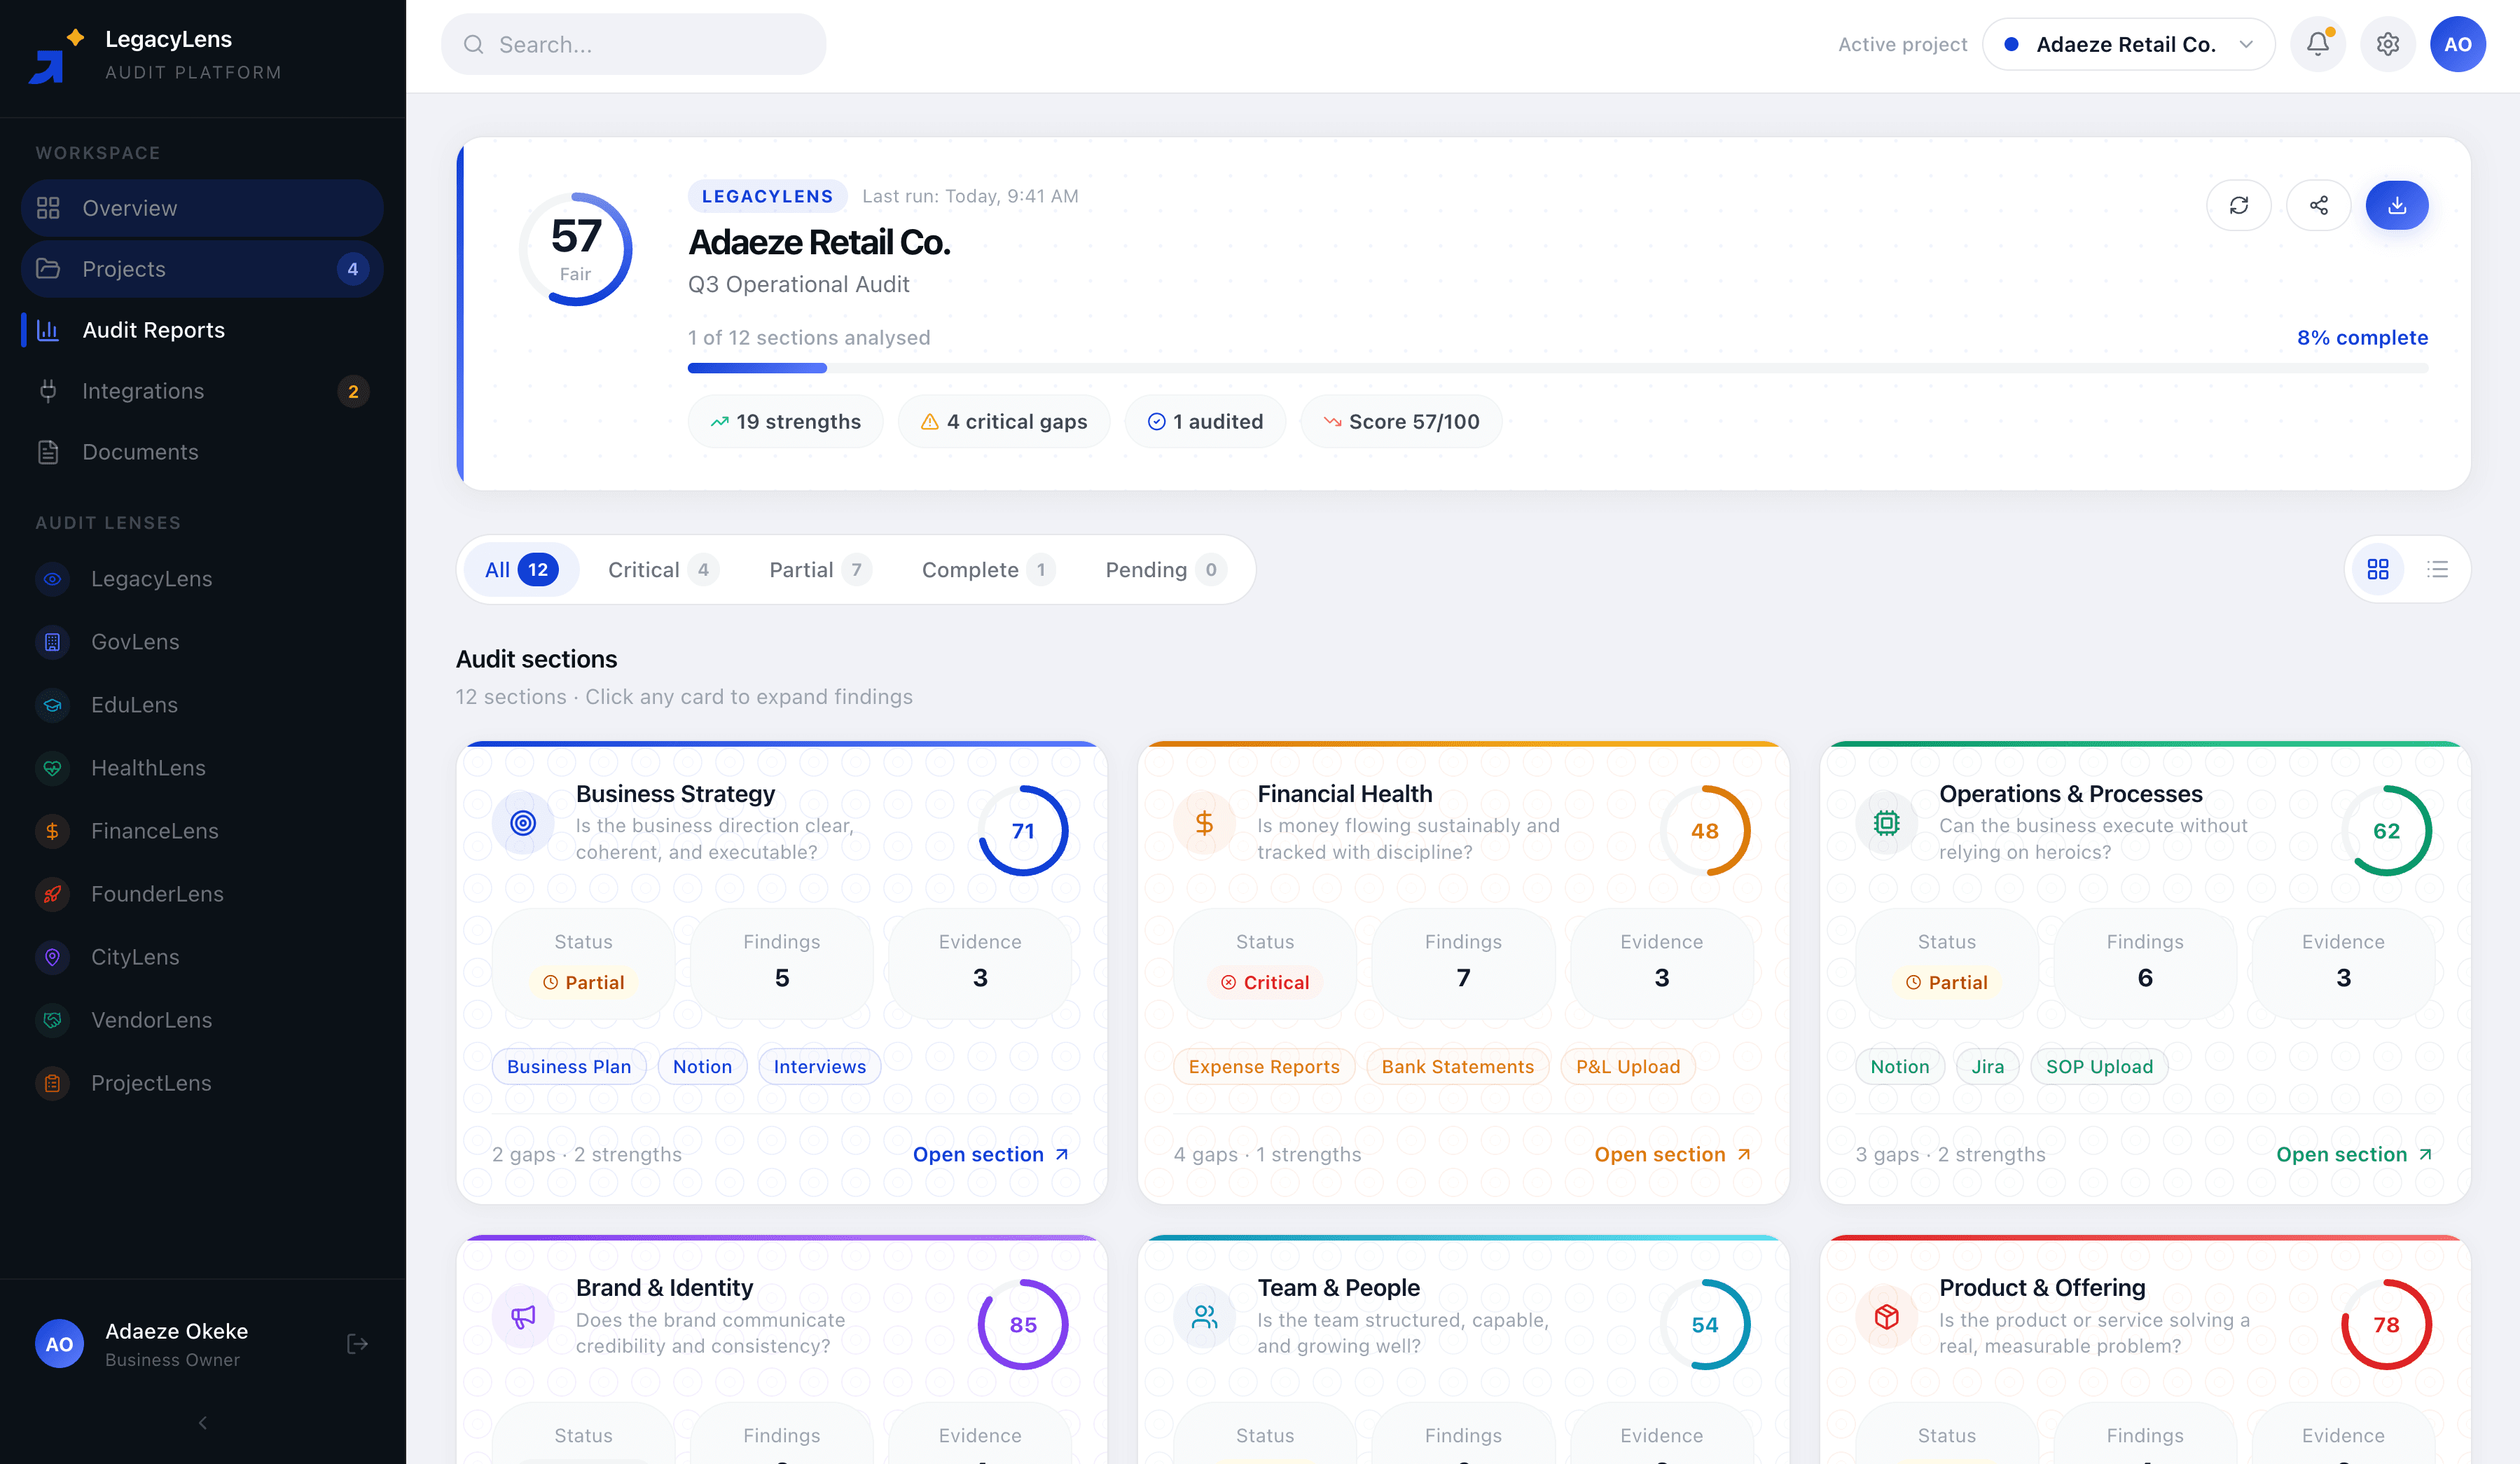The height and width of the screenshot is (1464, 2520).
Task: Click the log out icon beside Adaeze Okeke
Action: 357,1344
